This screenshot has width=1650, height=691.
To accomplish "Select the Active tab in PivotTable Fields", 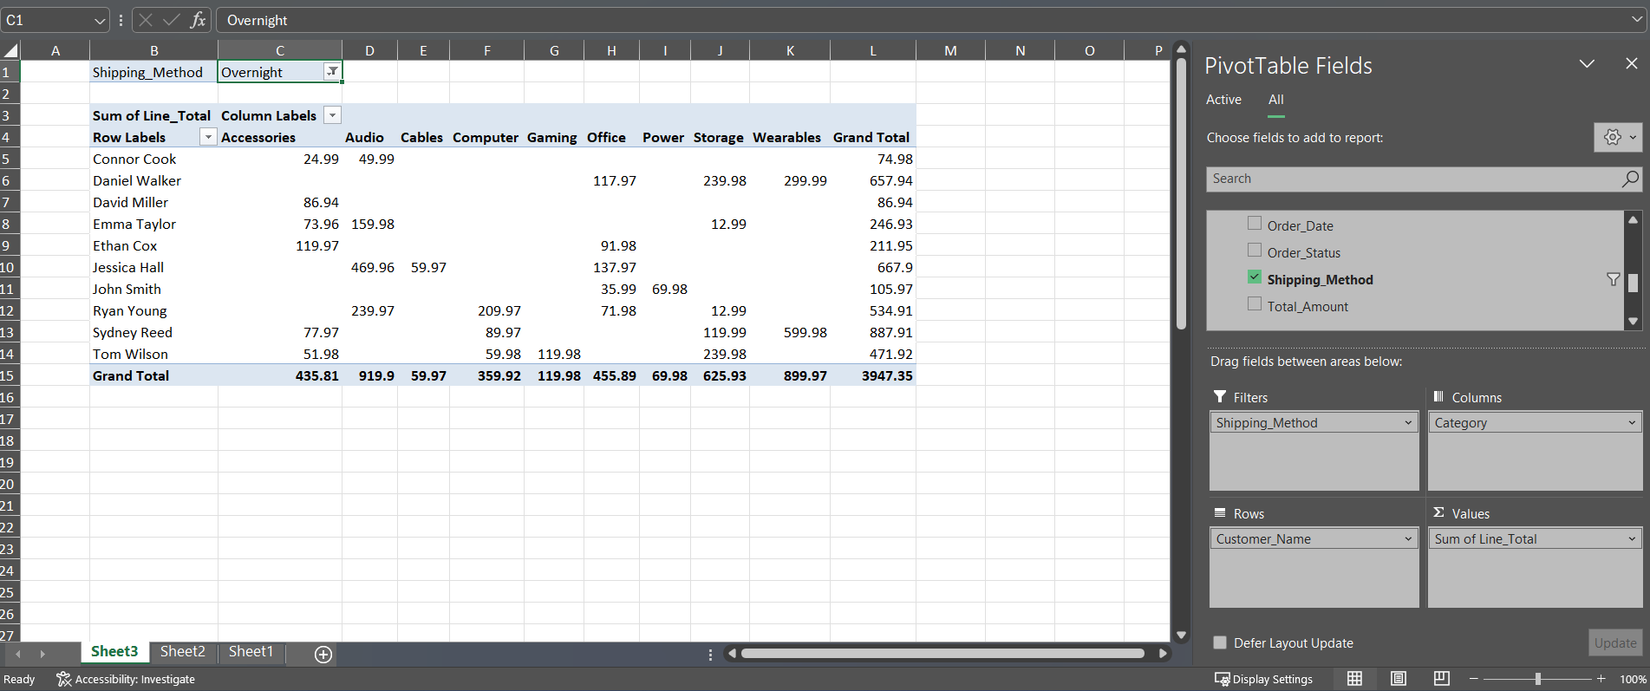I will tap(1223, 100).
